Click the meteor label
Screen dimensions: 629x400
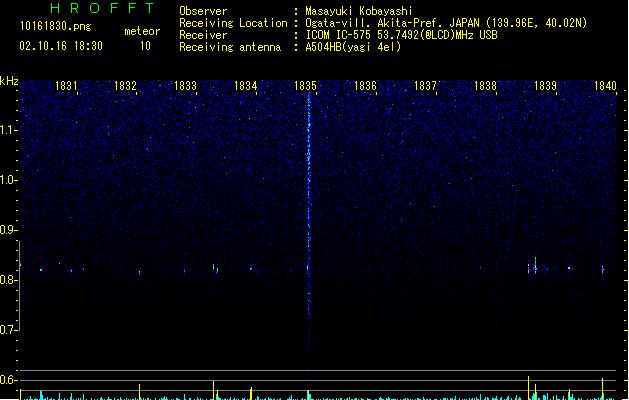coord(142,31)
